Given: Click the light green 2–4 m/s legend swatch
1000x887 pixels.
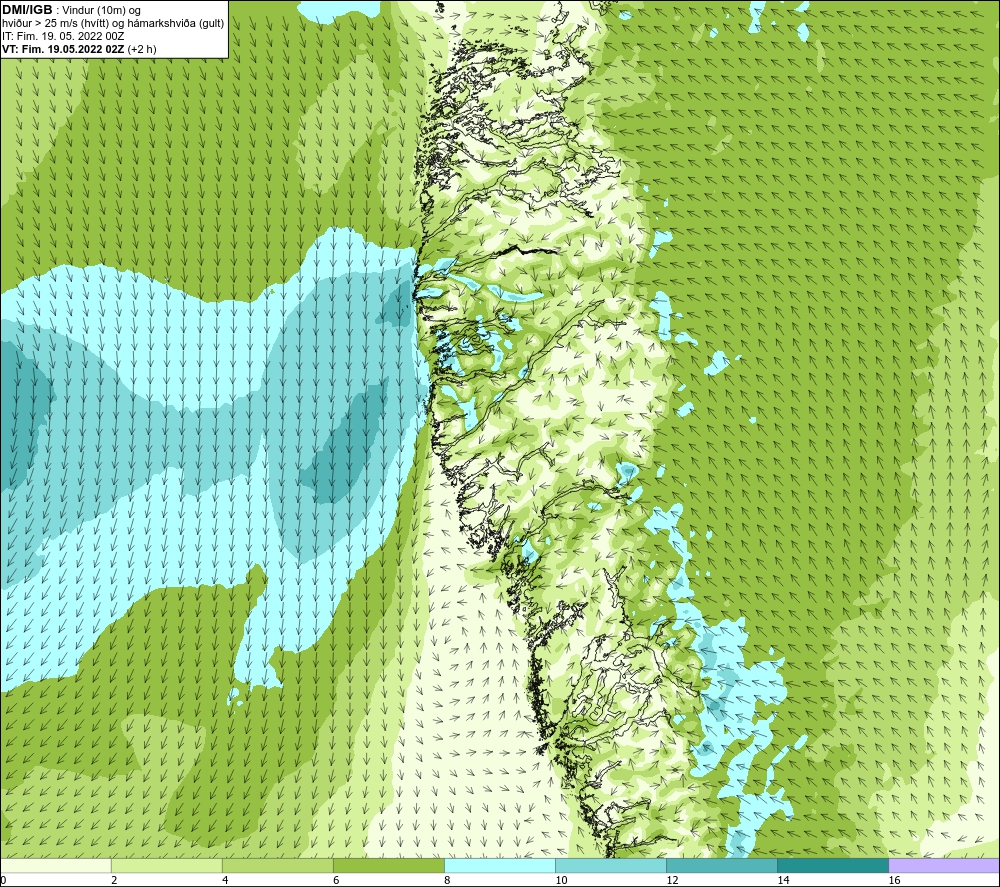Looking at the screenshot, I should pyautogui.click(x=167, y=865).
